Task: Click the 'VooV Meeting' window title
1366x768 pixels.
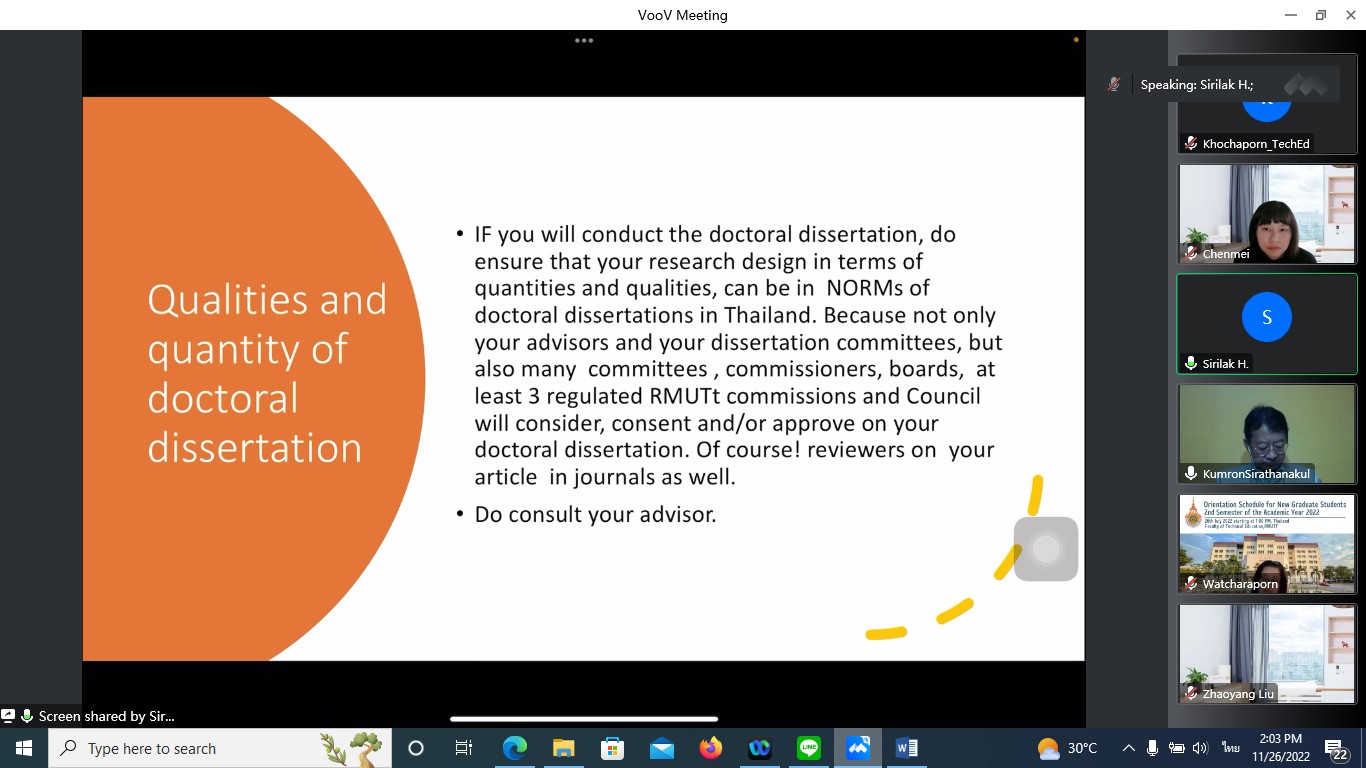Action: [x=683, y=15]
